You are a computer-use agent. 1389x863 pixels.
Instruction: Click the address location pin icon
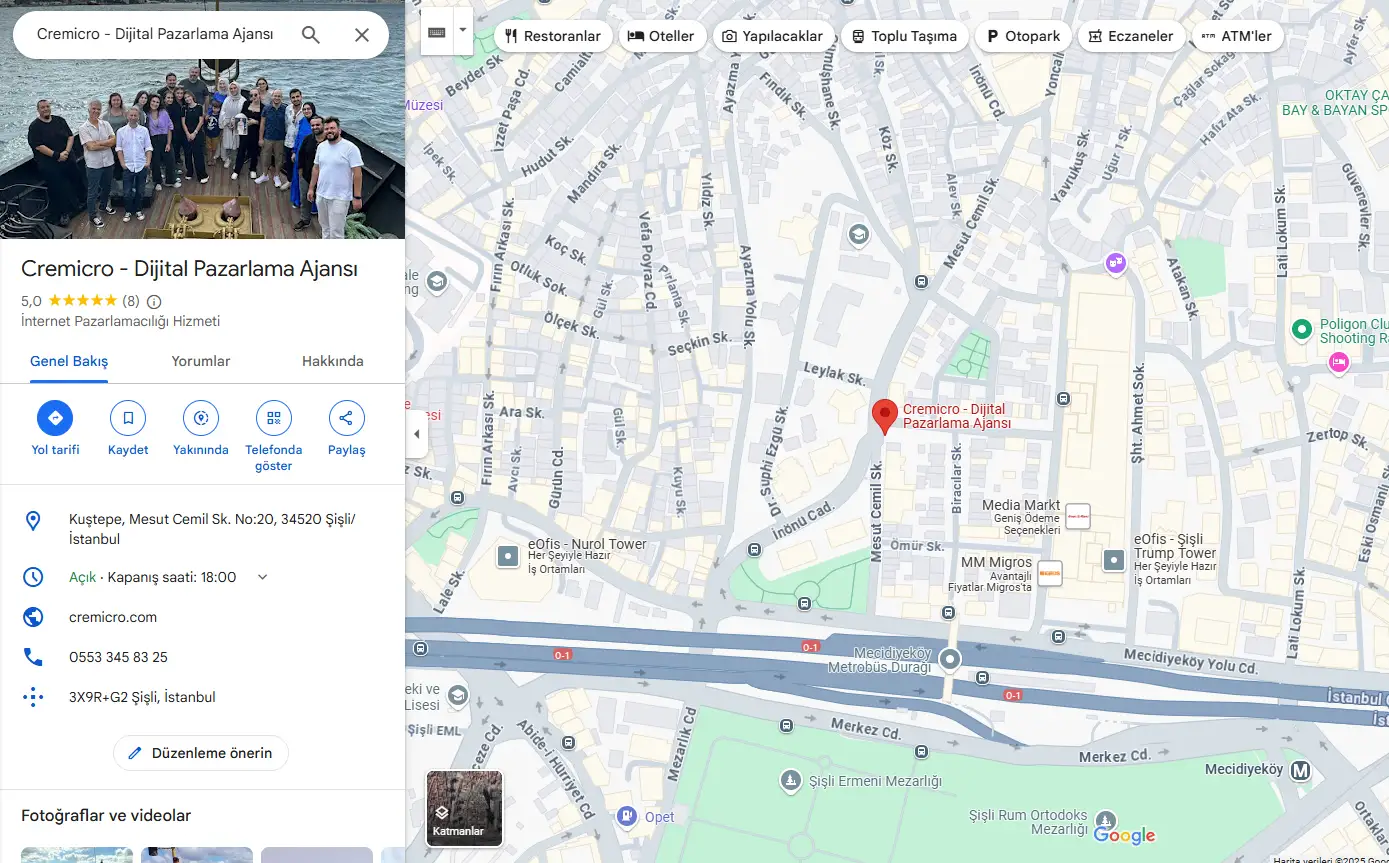[33, 521]
